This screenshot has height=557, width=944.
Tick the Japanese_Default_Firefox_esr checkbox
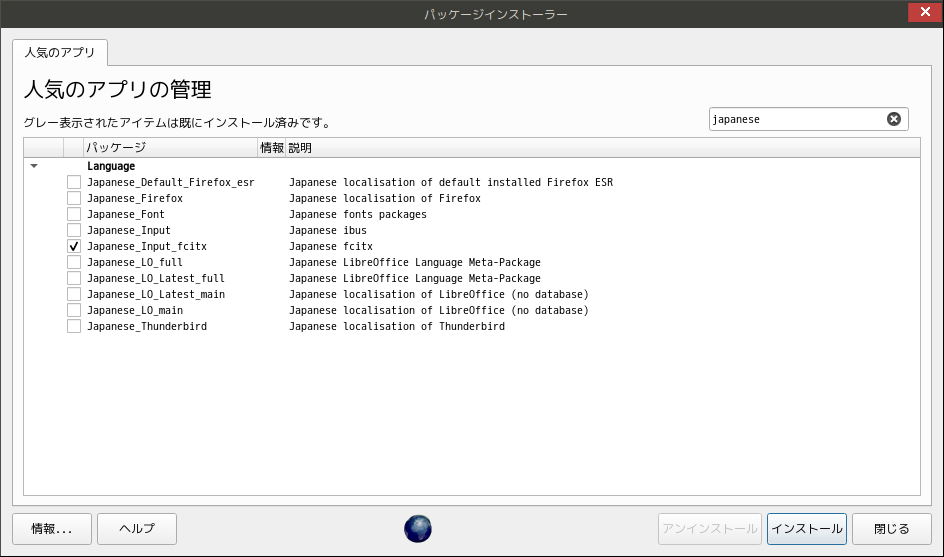pyautogui.click(x=73, y=182)
